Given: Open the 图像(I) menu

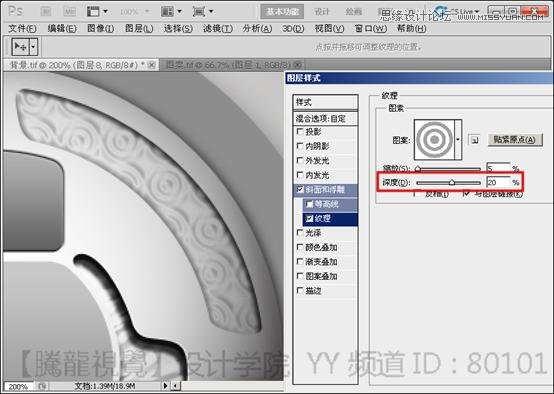Looking at the screenshot, I should point(101,29).
